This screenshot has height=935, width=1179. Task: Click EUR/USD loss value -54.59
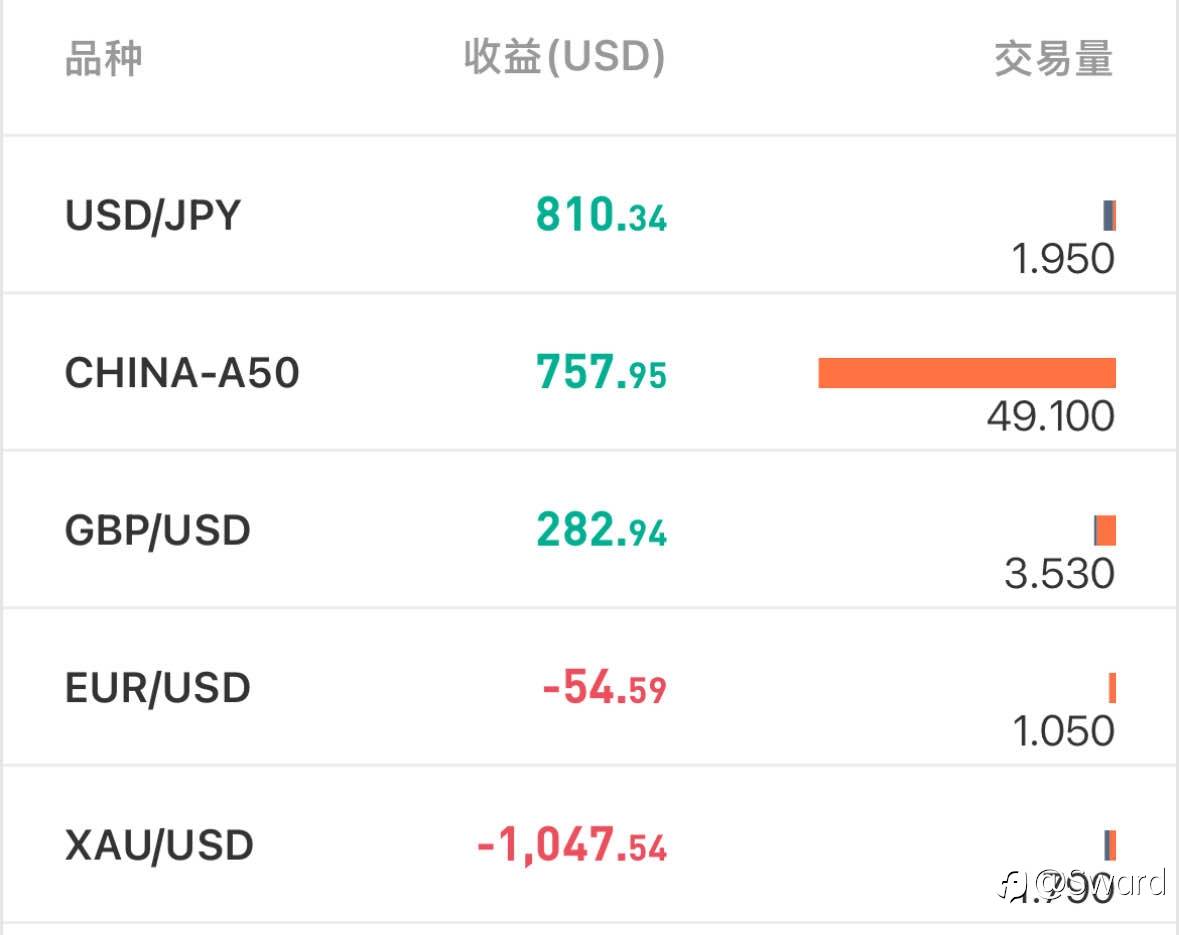[x=604, y=688]
